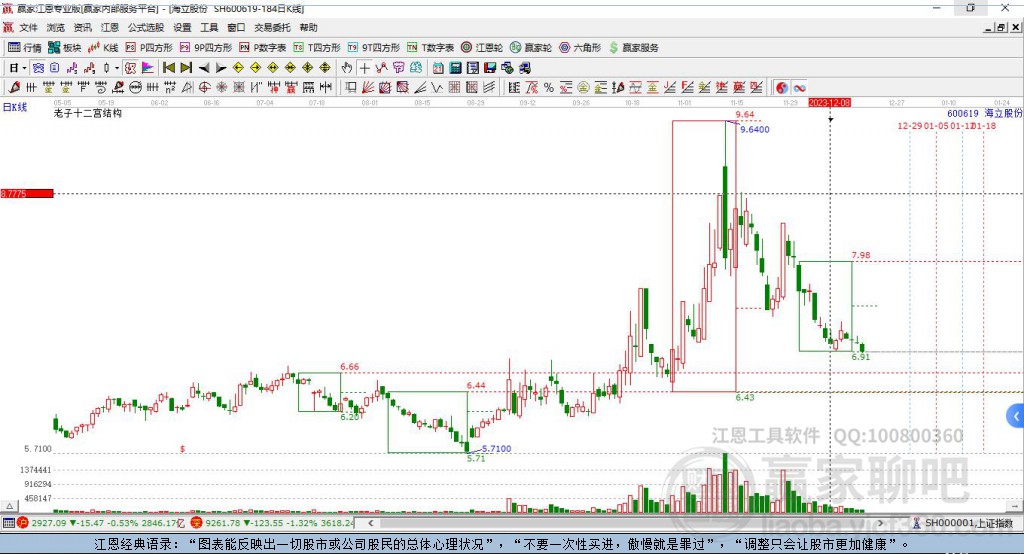Click the red infinity loop icon
The image size is (1024, 554).
pyautogui.click(x=799, y=88)
